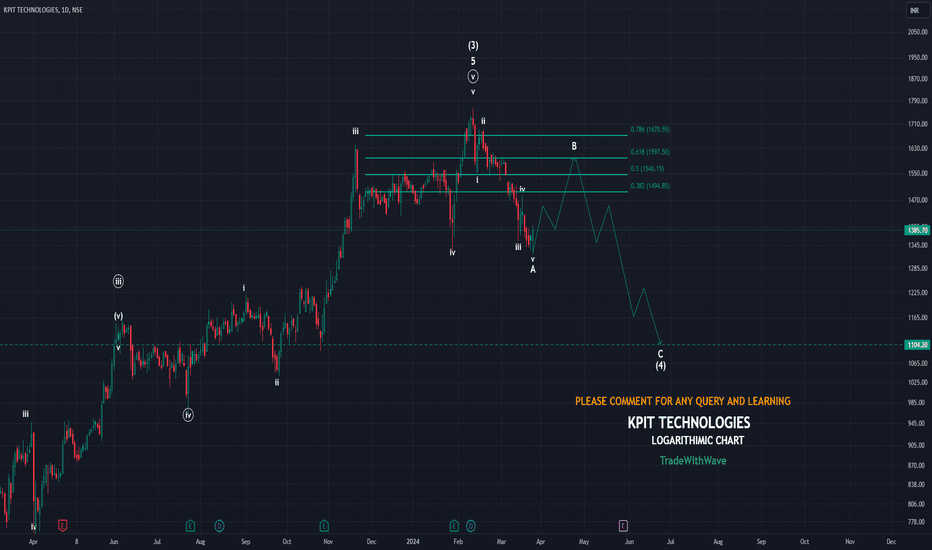Click the LOGARITHIMIC CHART annotation
932x550 pixels.
click(x=698, y=441)
